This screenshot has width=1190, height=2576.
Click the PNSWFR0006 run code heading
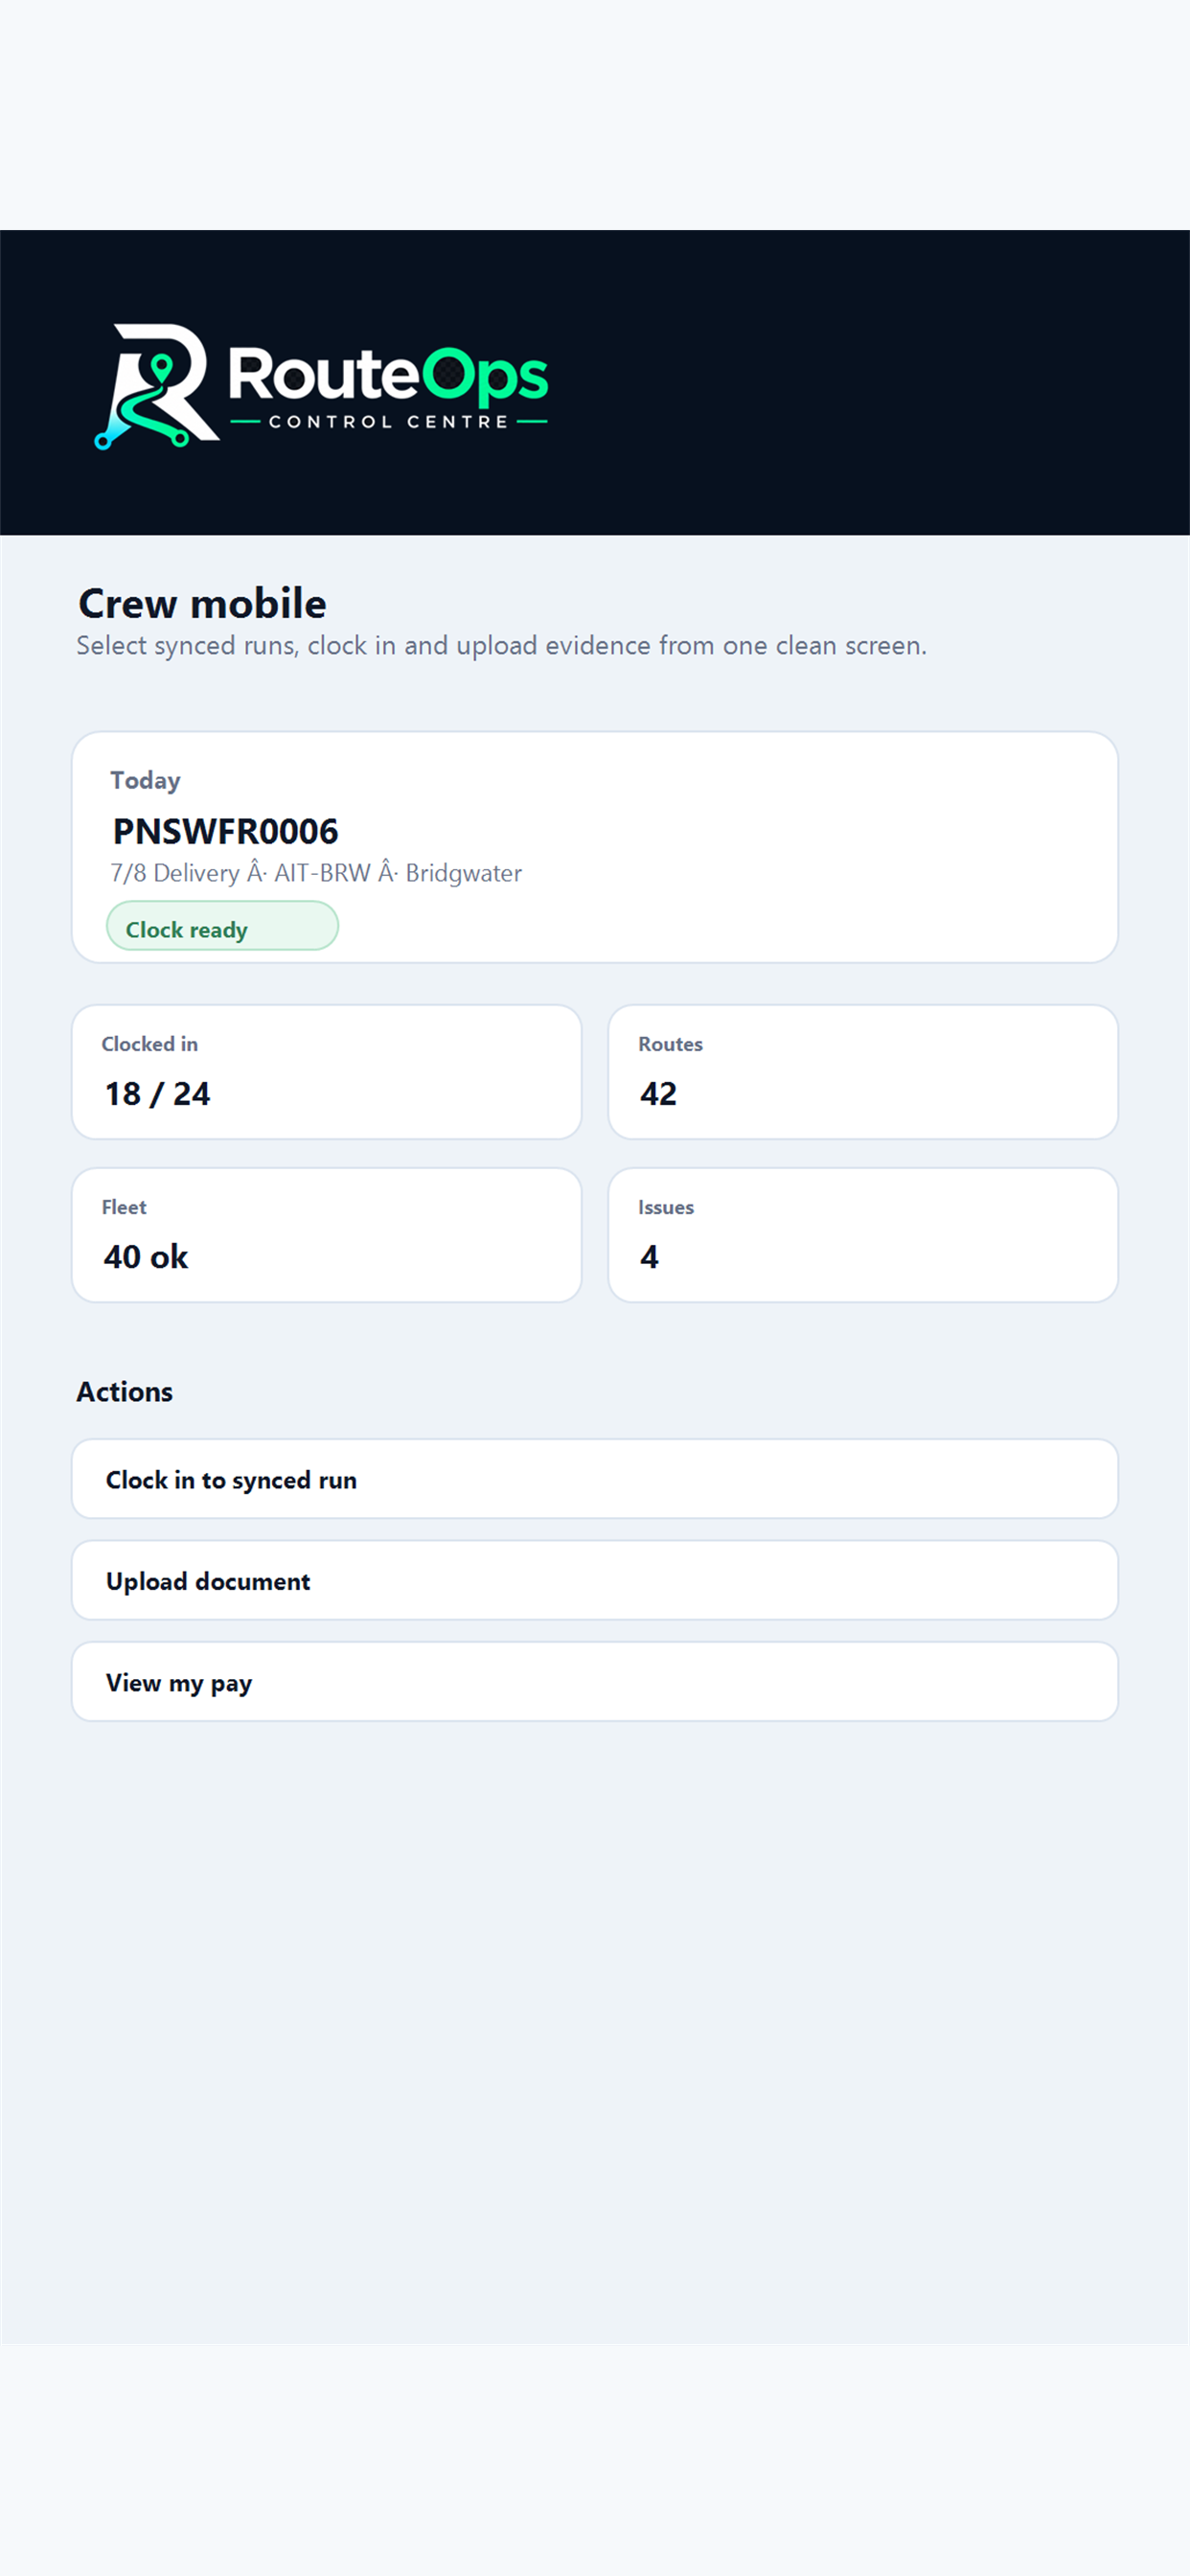click(225, 831)
